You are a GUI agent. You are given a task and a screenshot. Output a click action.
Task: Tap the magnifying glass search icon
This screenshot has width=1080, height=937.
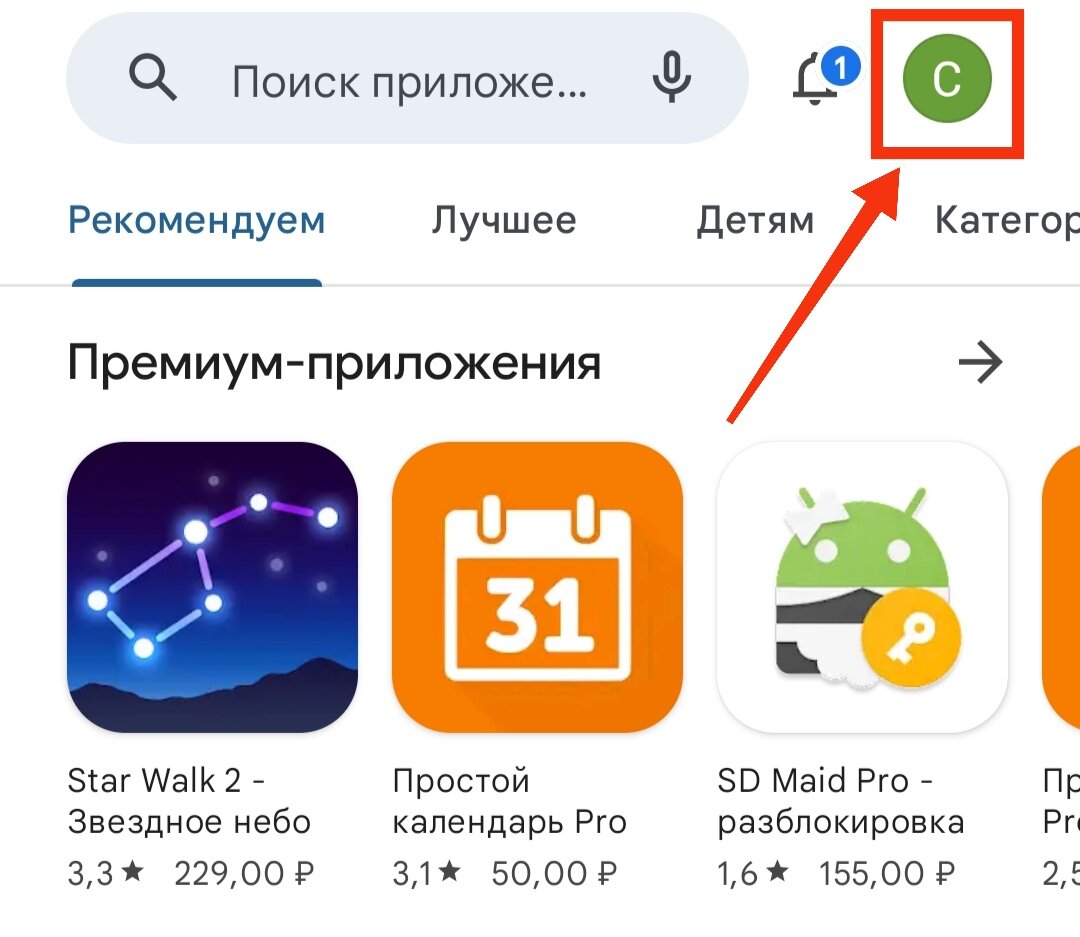(153, 79)
